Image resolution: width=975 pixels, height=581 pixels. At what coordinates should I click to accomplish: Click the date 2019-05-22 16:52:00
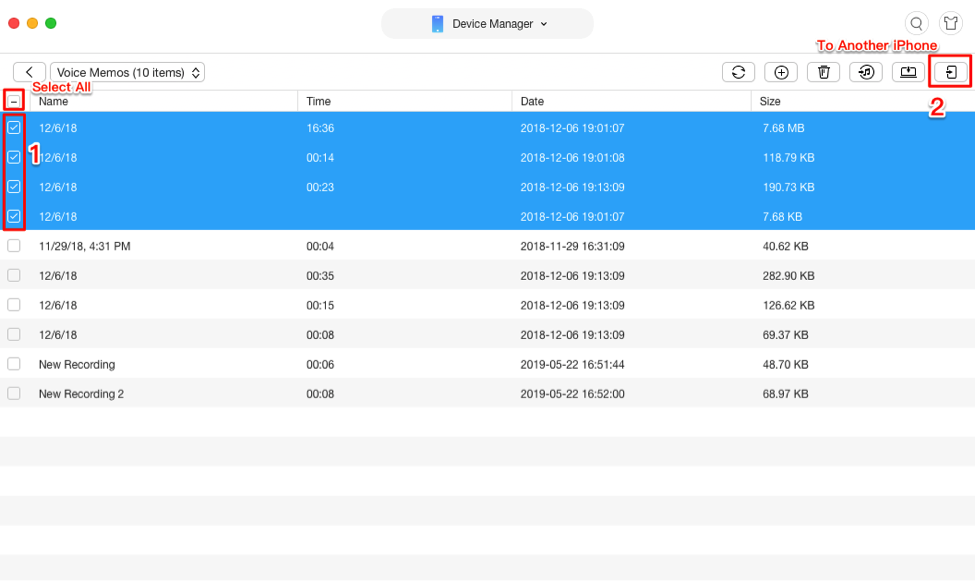click(572, 394)
